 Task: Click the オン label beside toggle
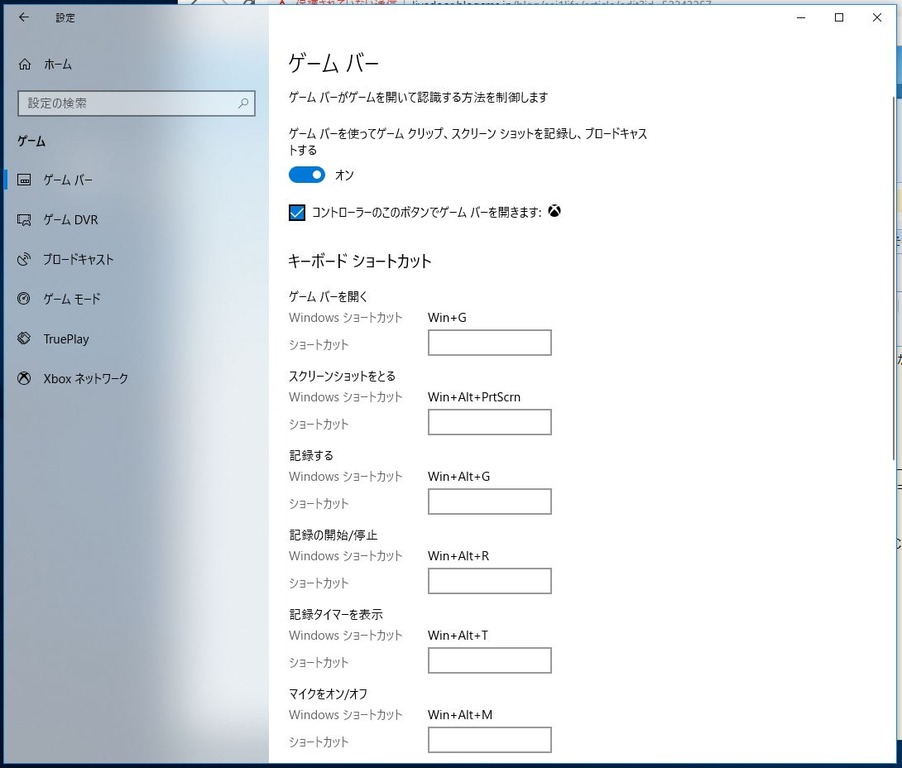click(344, 175)
